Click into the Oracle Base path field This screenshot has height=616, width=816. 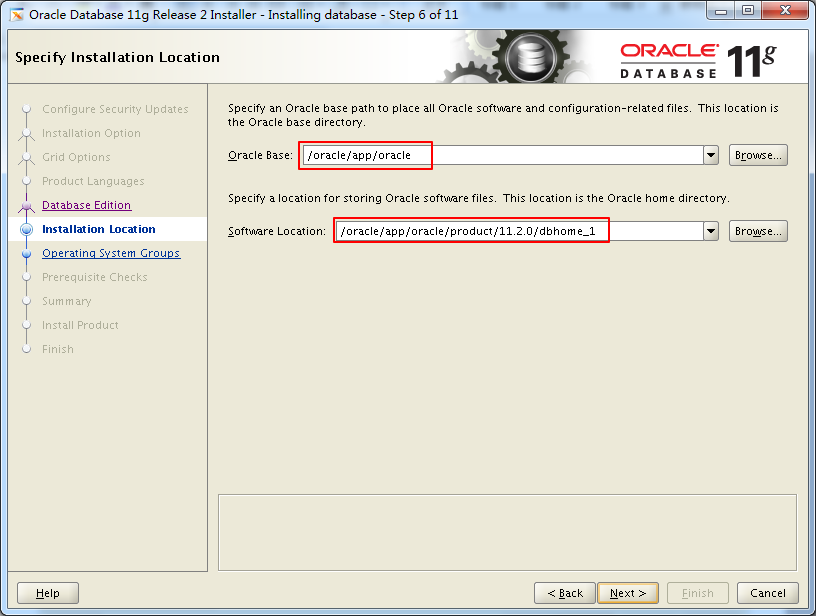click(x=503, y=155)
